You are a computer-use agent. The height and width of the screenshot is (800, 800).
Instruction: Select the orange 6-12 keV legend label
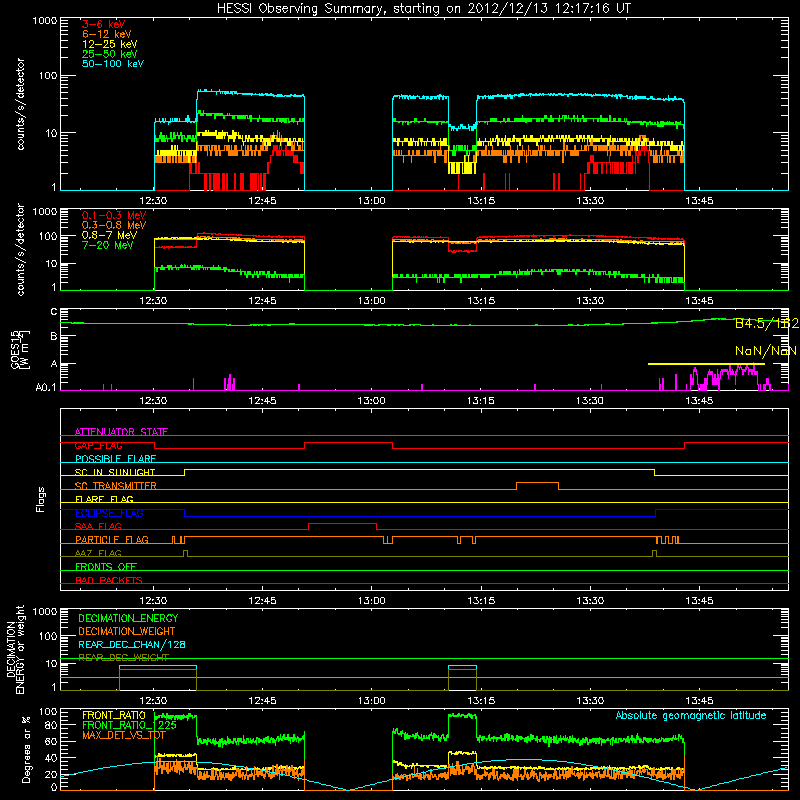(107, 34)
